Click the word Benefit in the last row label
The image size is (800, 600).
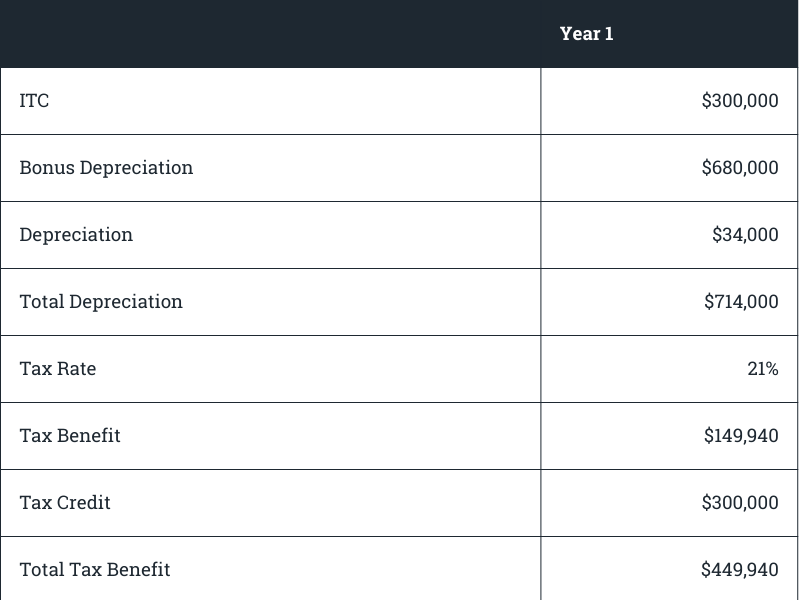coord(137,569)
